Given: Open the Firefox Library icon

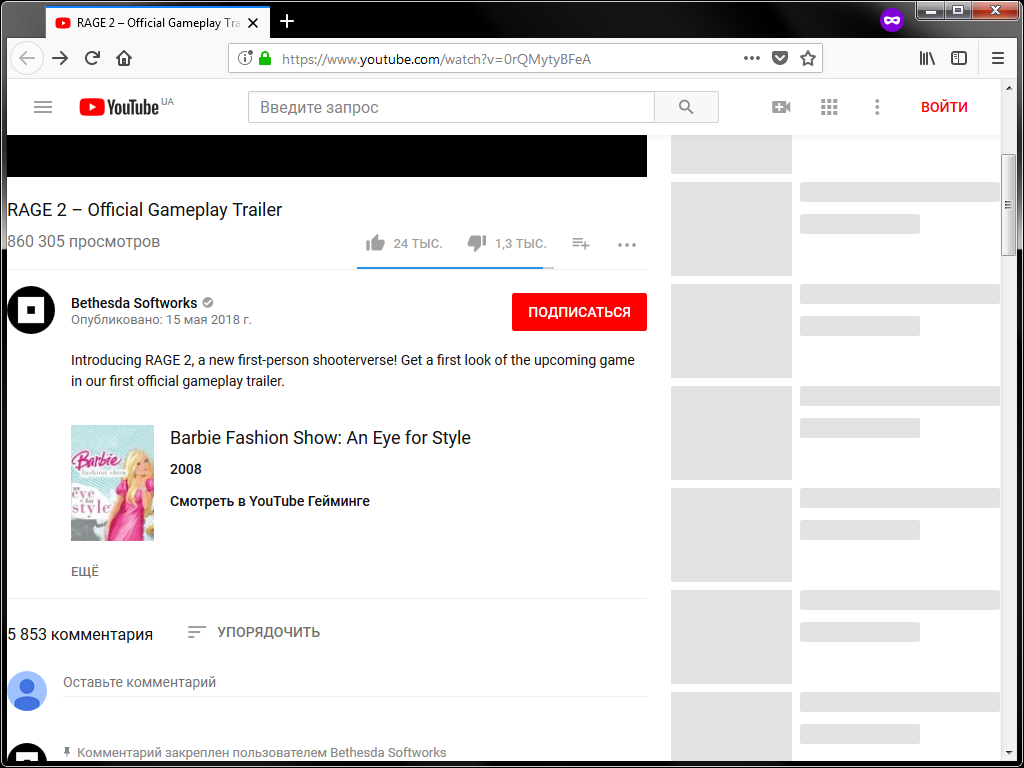Looking at the screenshot, I should coord(927,59).
